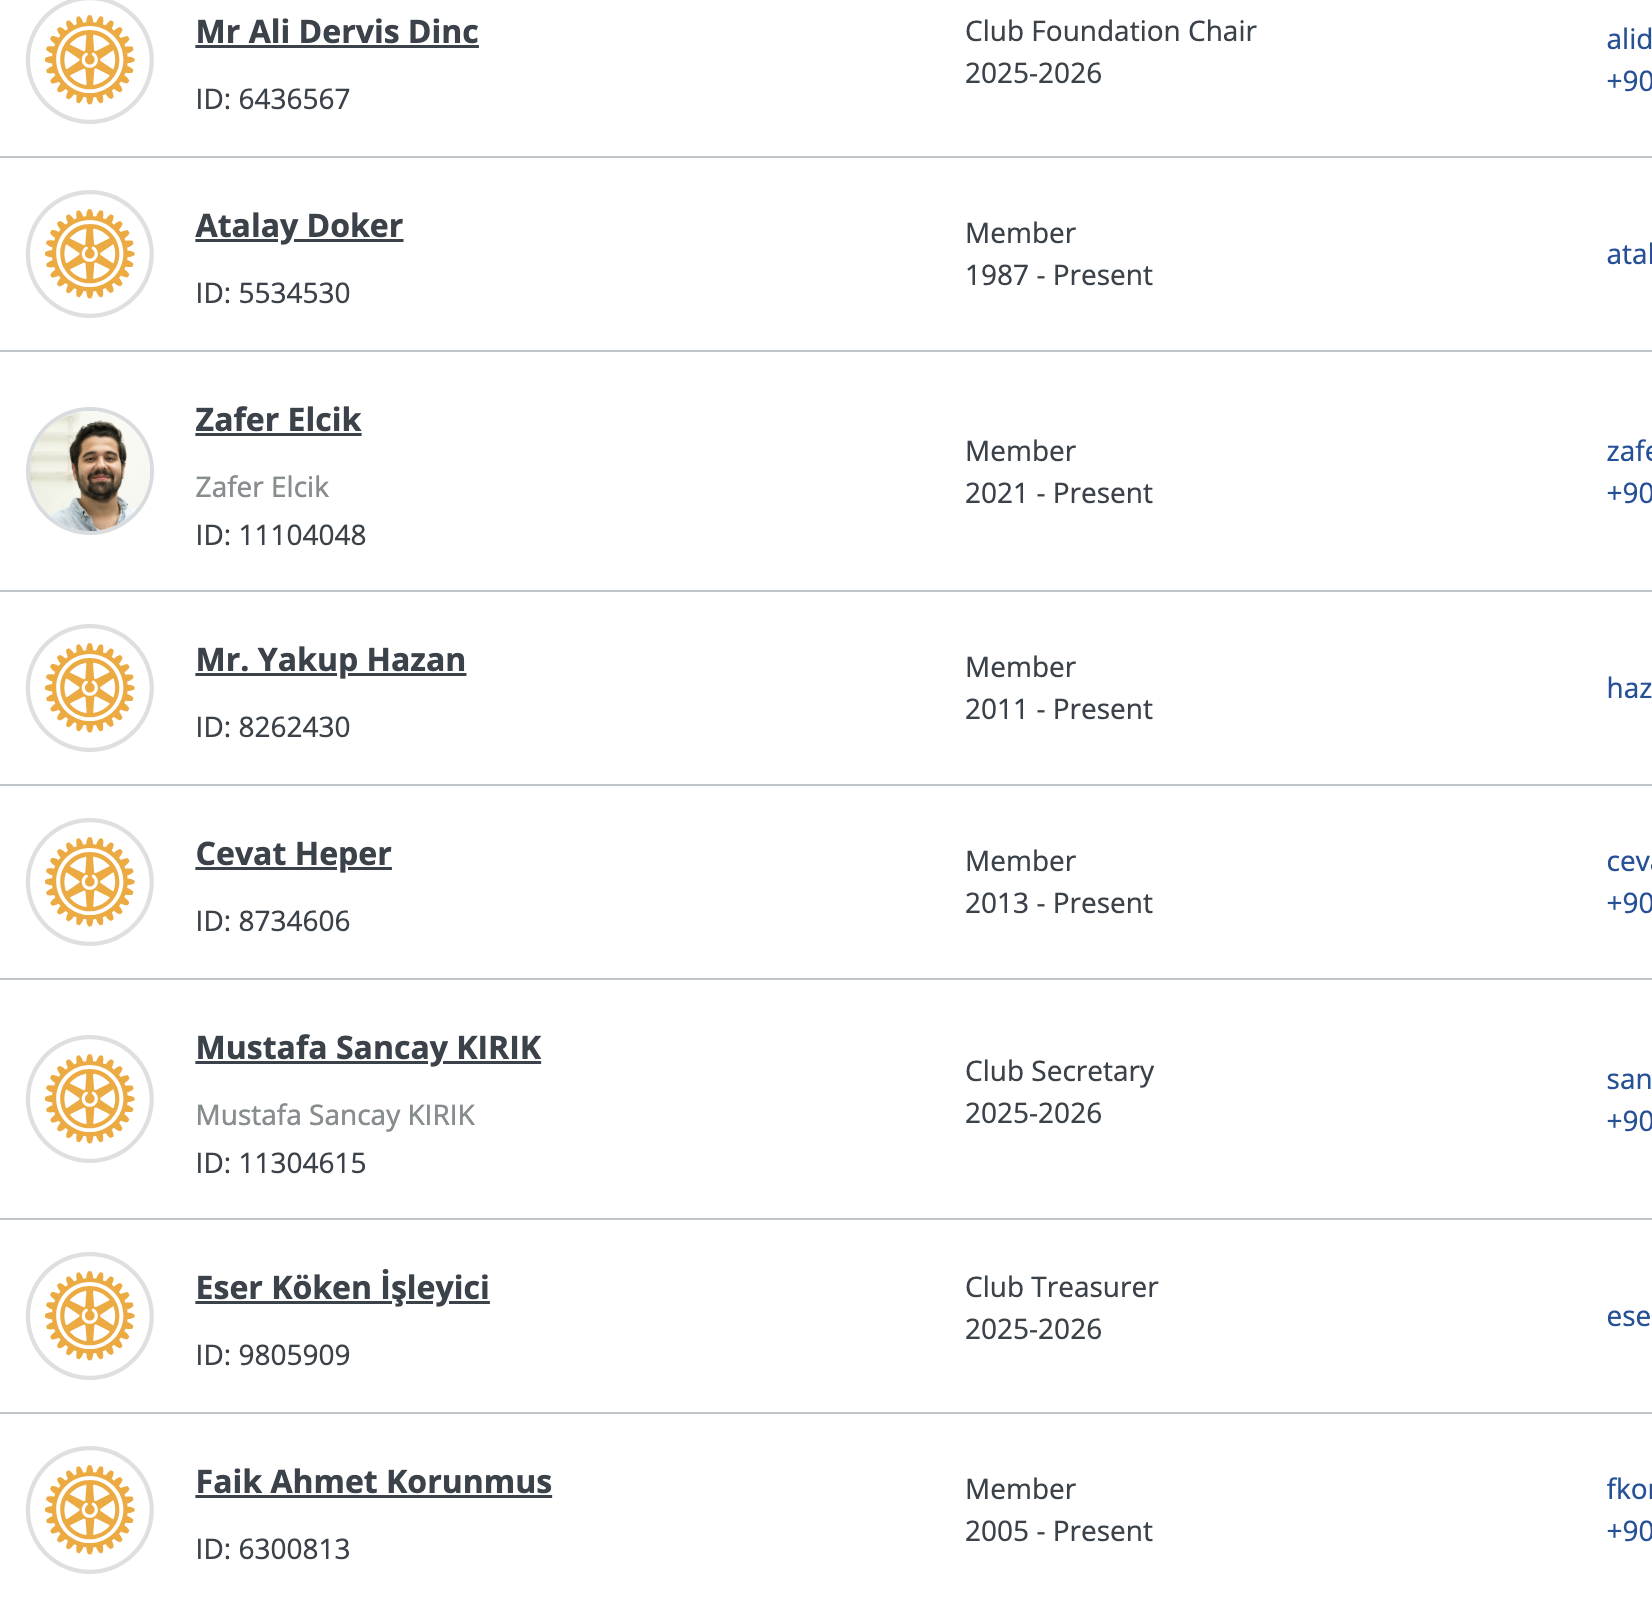
Task: Open Mr Ali Dervis Dinc's profile
Action: [337, 32]
